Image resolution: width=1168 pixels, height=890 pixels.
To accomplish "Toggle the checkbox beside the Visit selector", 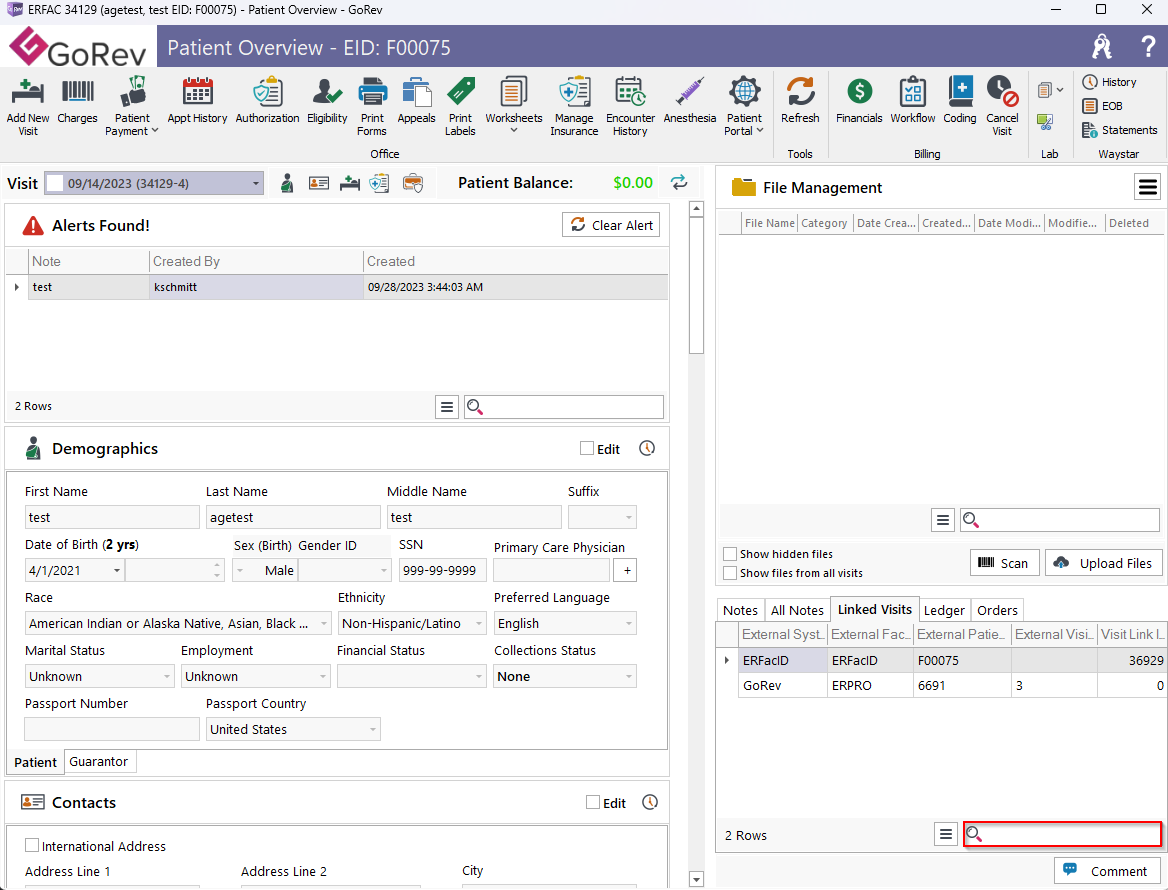I will pyautogui.click(x=54, y=182).
